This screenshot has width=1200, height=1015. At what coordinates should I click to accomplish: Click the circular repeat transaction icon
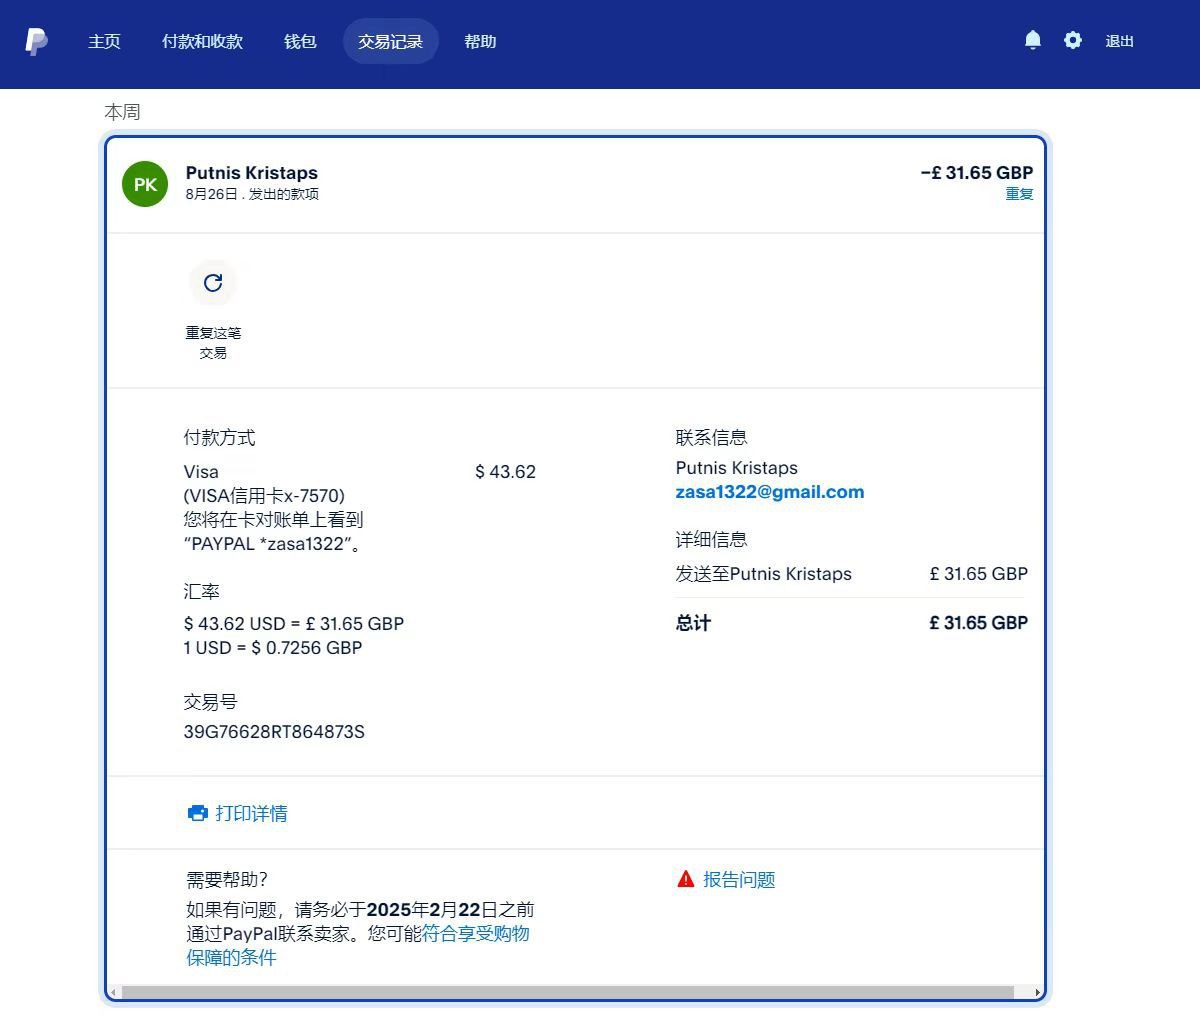pyautogui.click(x=213, y=283)
